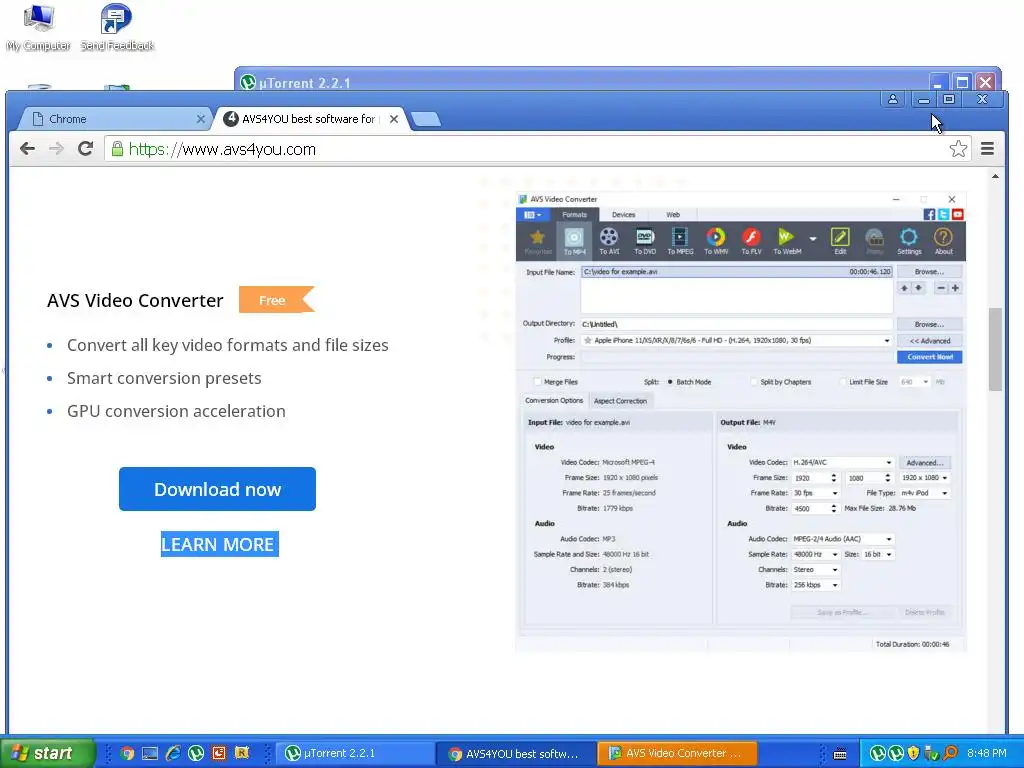Screen dimensions: 1024x768
Task: Click the video Bitrate 4500 stepper
Action: [x=833, y=509]
